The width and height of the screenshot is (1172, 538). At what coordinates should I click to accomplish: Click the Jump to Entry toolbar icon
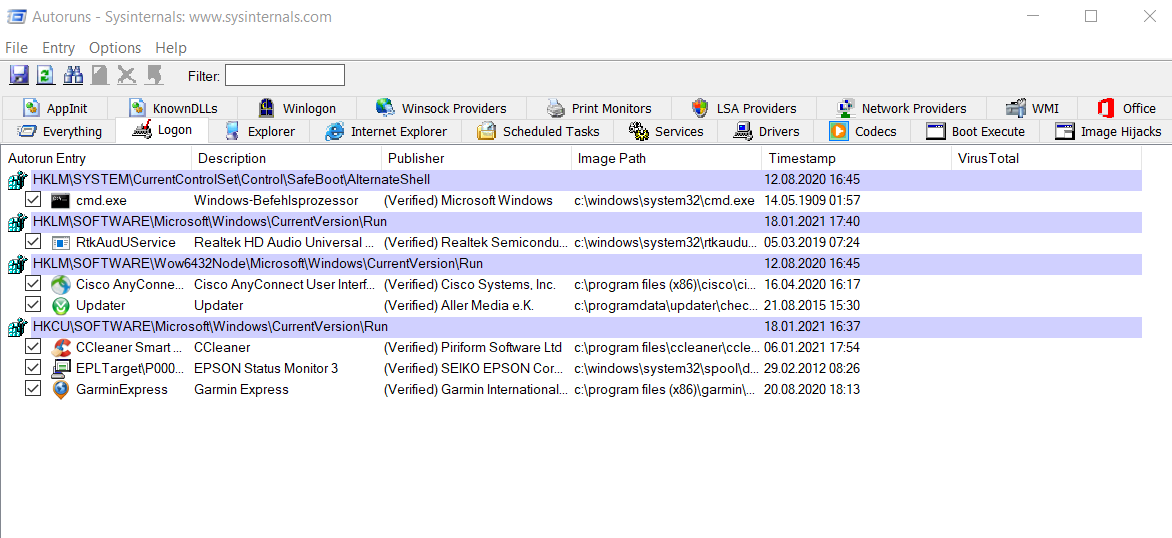[155, 75]
